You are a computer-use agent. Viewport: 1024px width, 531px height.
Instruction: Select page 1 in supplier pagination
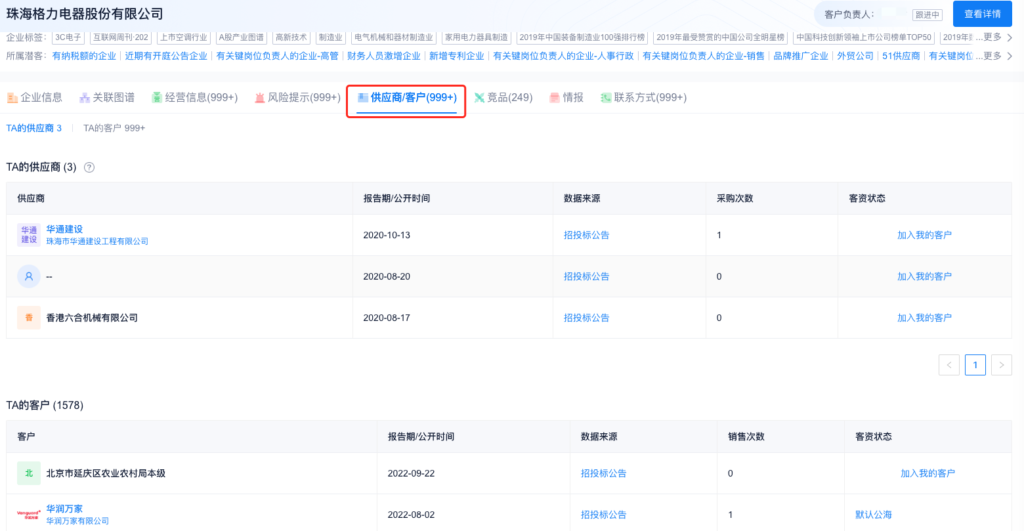pos(975,365)
